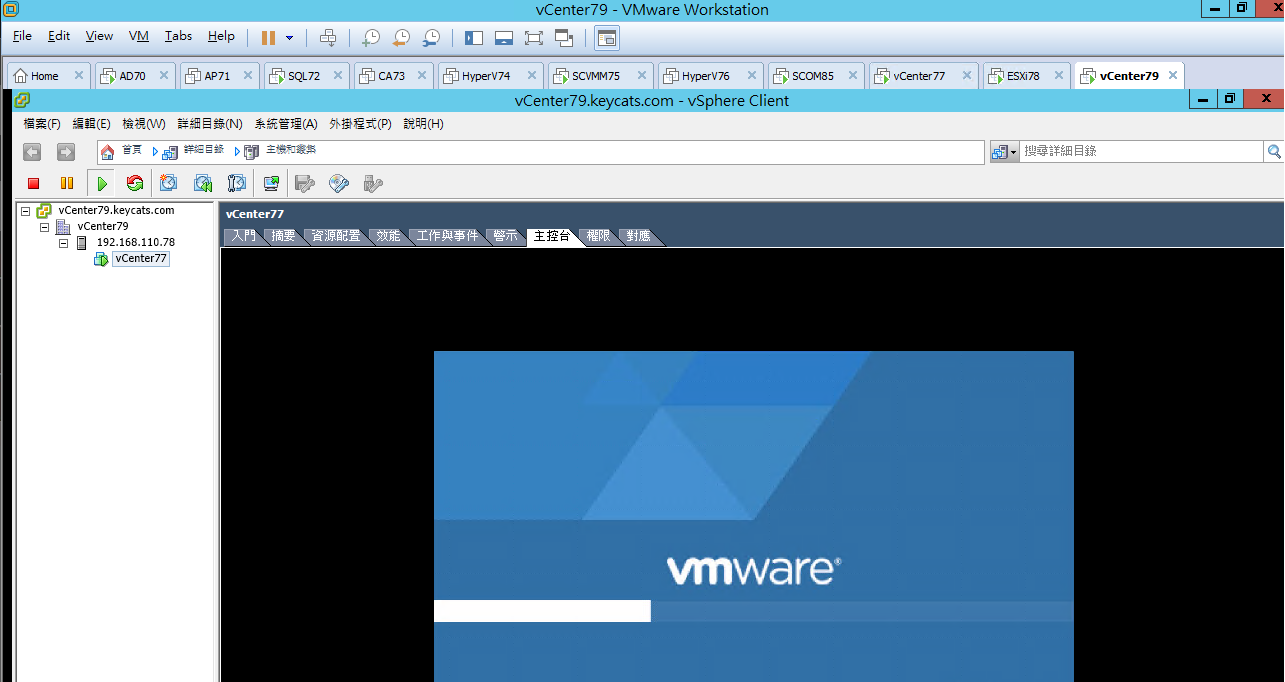Screen dimensions: 1285x682
Task: Switch to the SQL72 VM tab
Action: (x=306, y=75)
